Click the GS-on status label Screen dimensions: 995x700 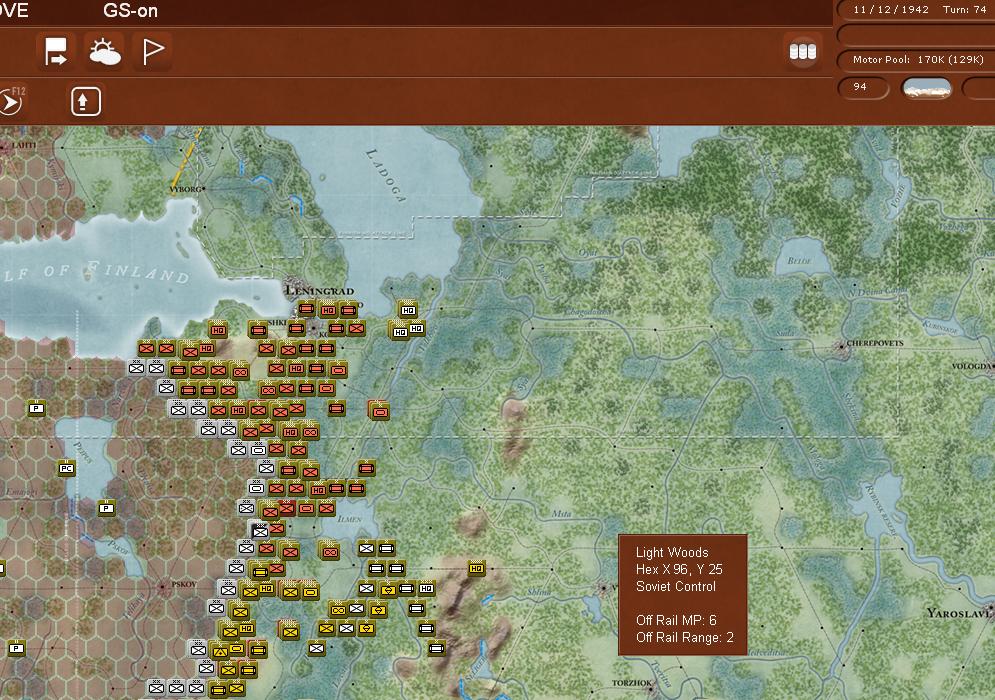(x=130, y=11)
